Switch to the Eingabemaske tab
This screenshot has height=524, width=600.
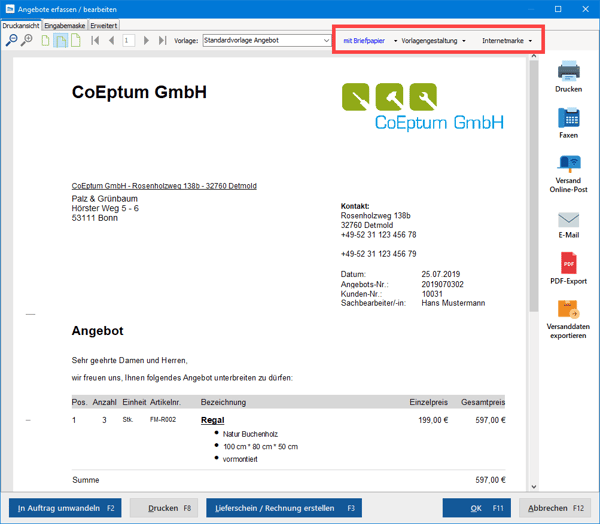click(x=65, y=25)
